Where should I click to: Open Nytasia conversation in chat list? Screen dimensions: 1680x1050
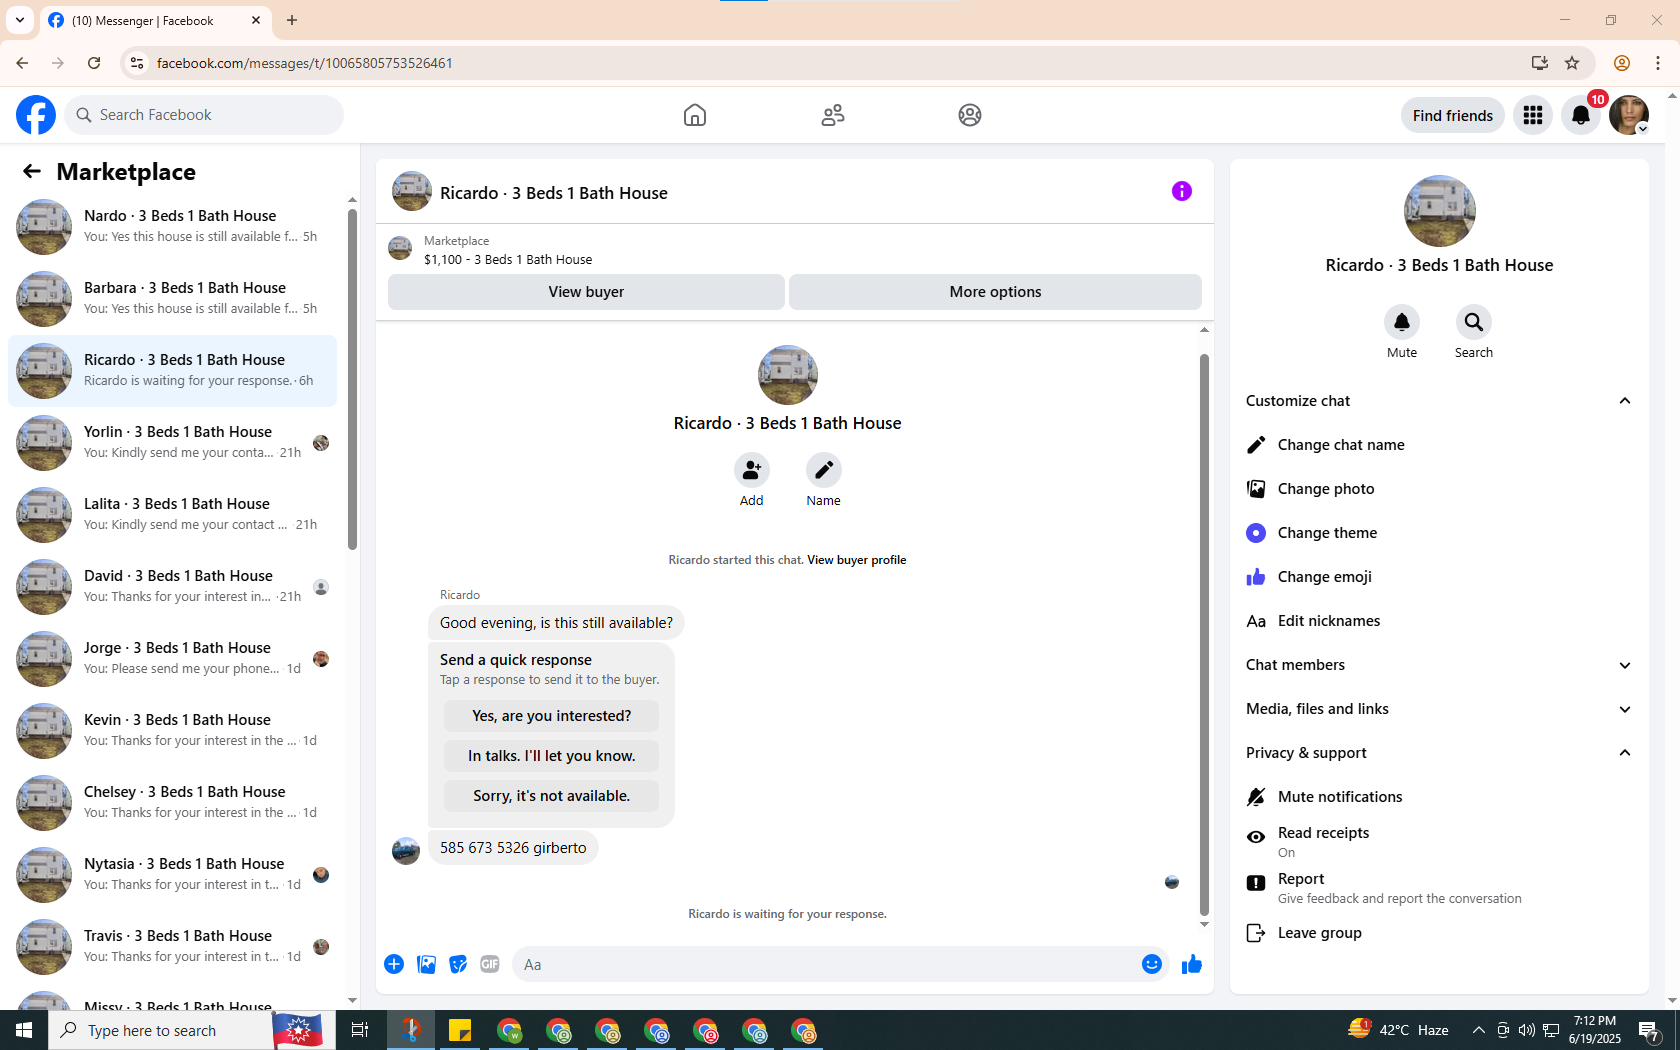172,875
